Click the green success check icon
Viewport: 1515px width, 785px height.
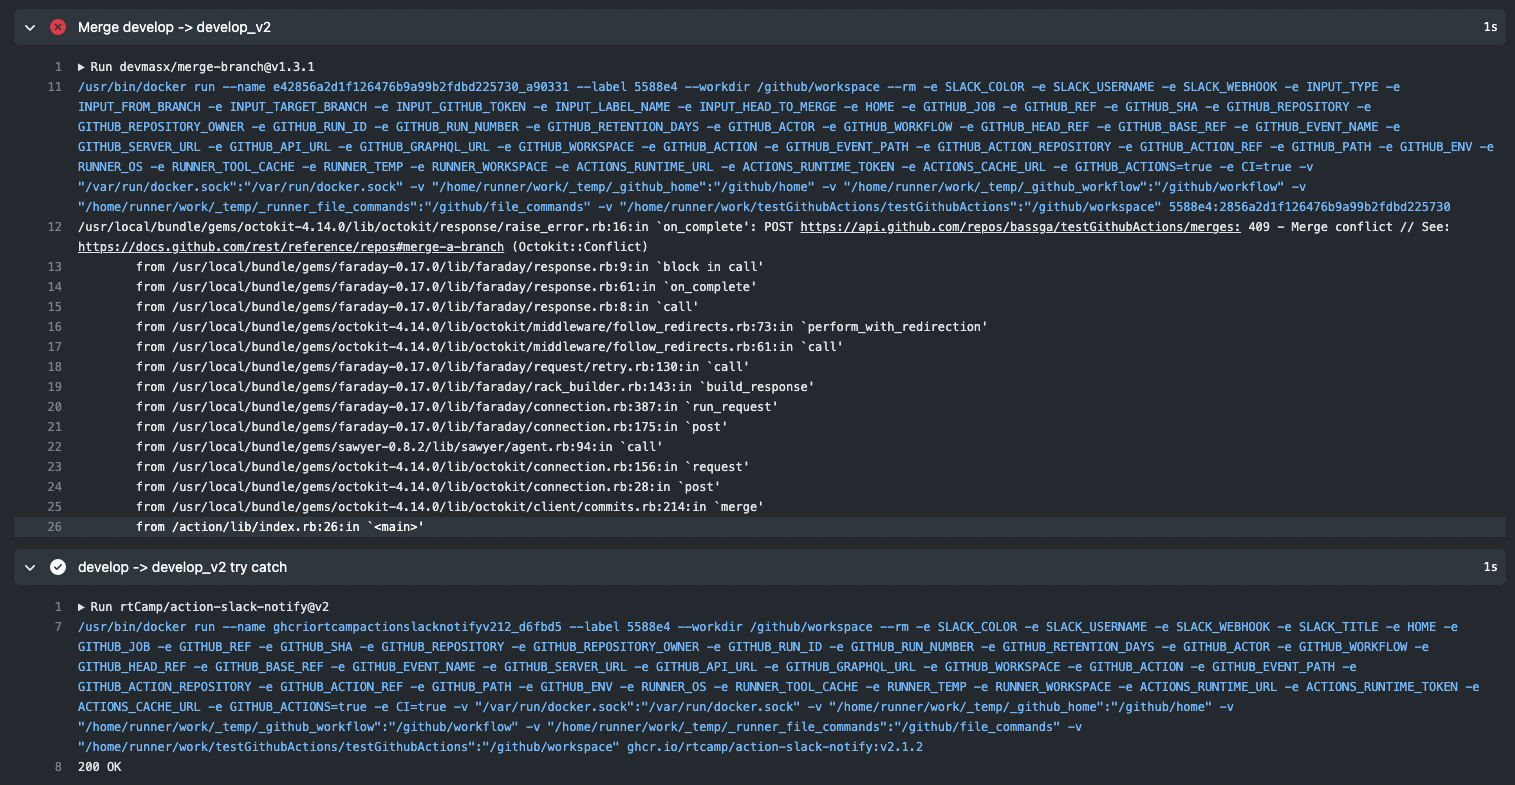(58, 567)
